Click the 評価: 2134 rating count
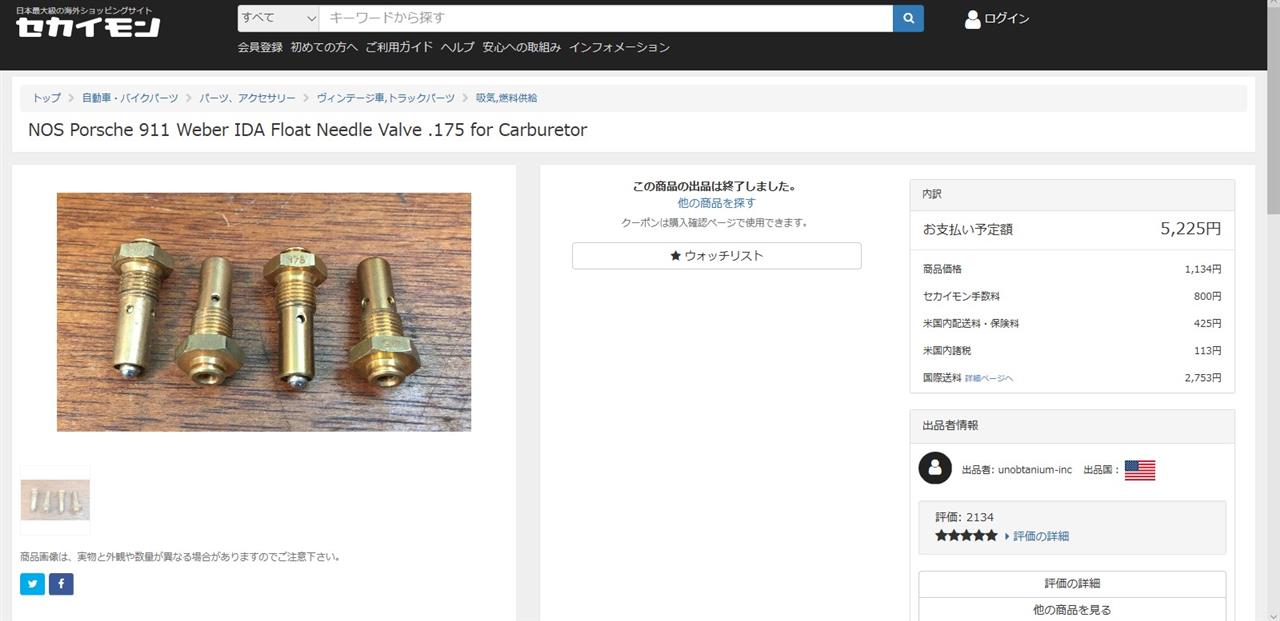The image size is (1280, 621). (x=965, y=517)
